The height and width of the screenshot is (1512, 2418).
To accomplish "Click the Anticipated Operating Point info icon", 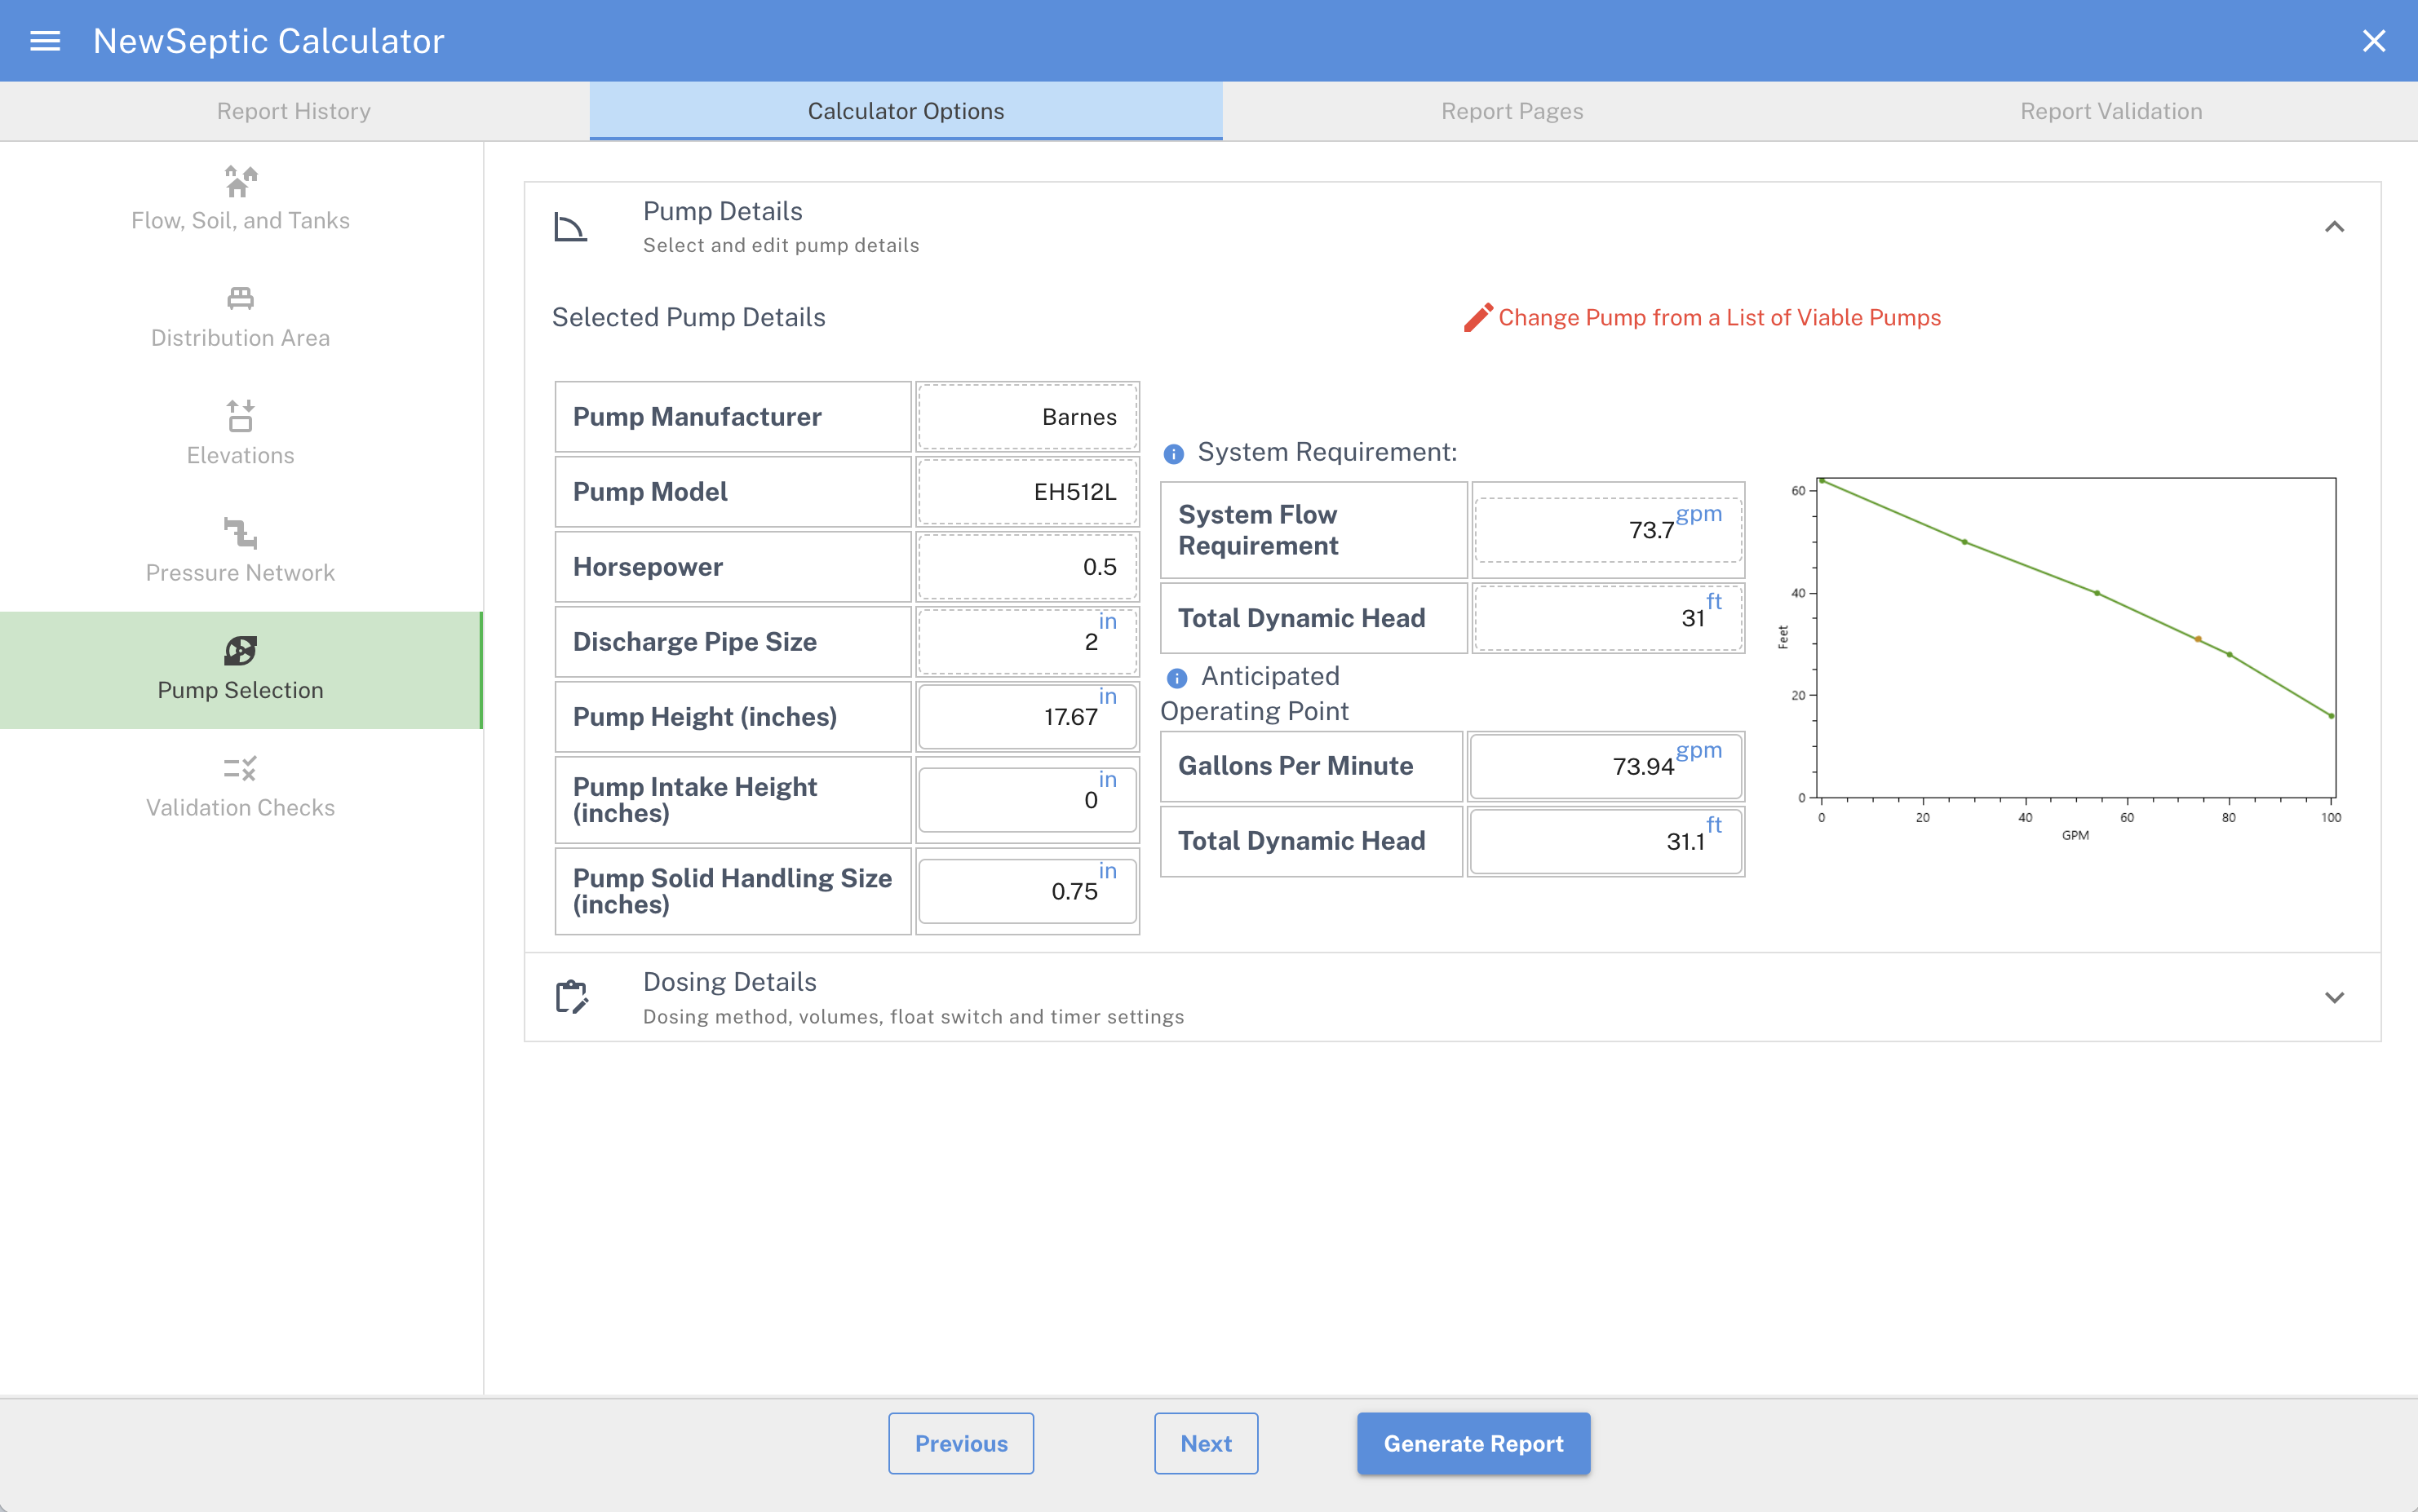I will (x=1177, y=678).
